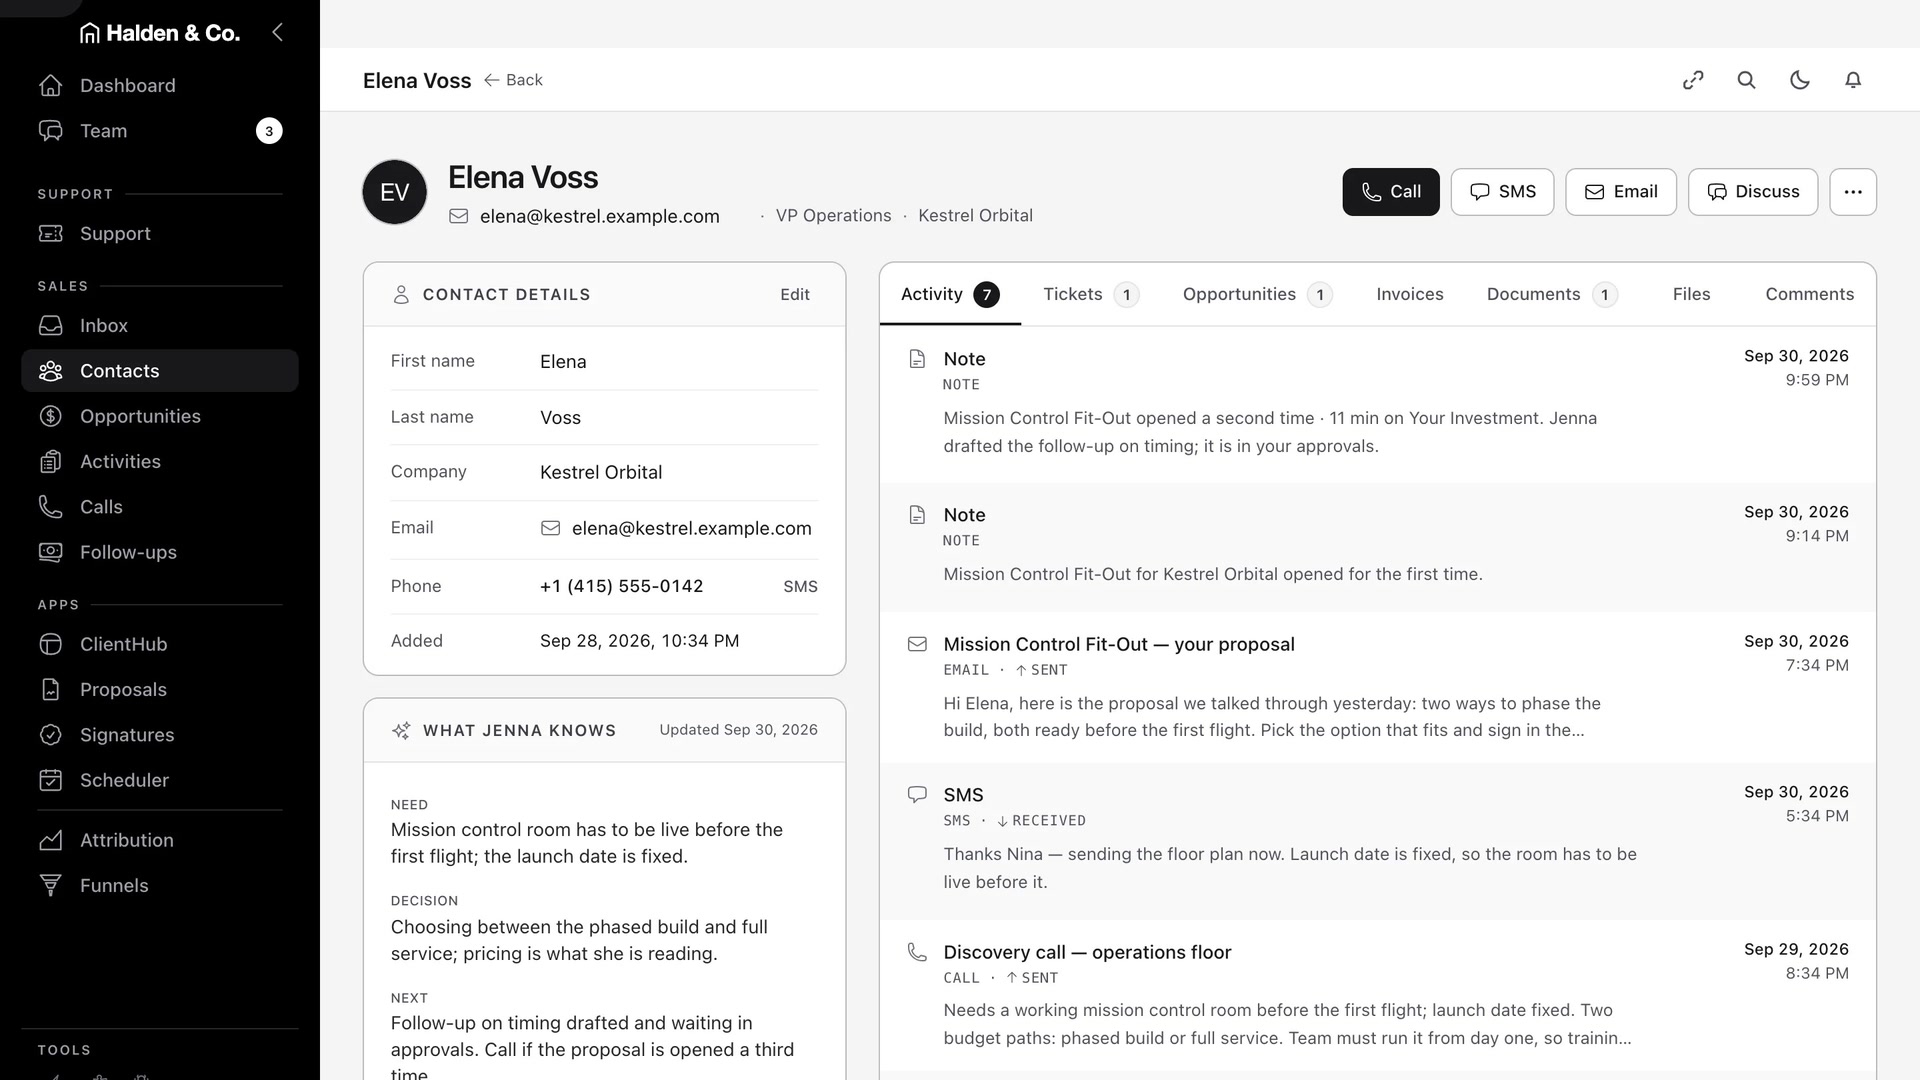Open the Invoices tab
Screen dimensions: 1920x1080
pyautogui.click(x=1410, y=294)
